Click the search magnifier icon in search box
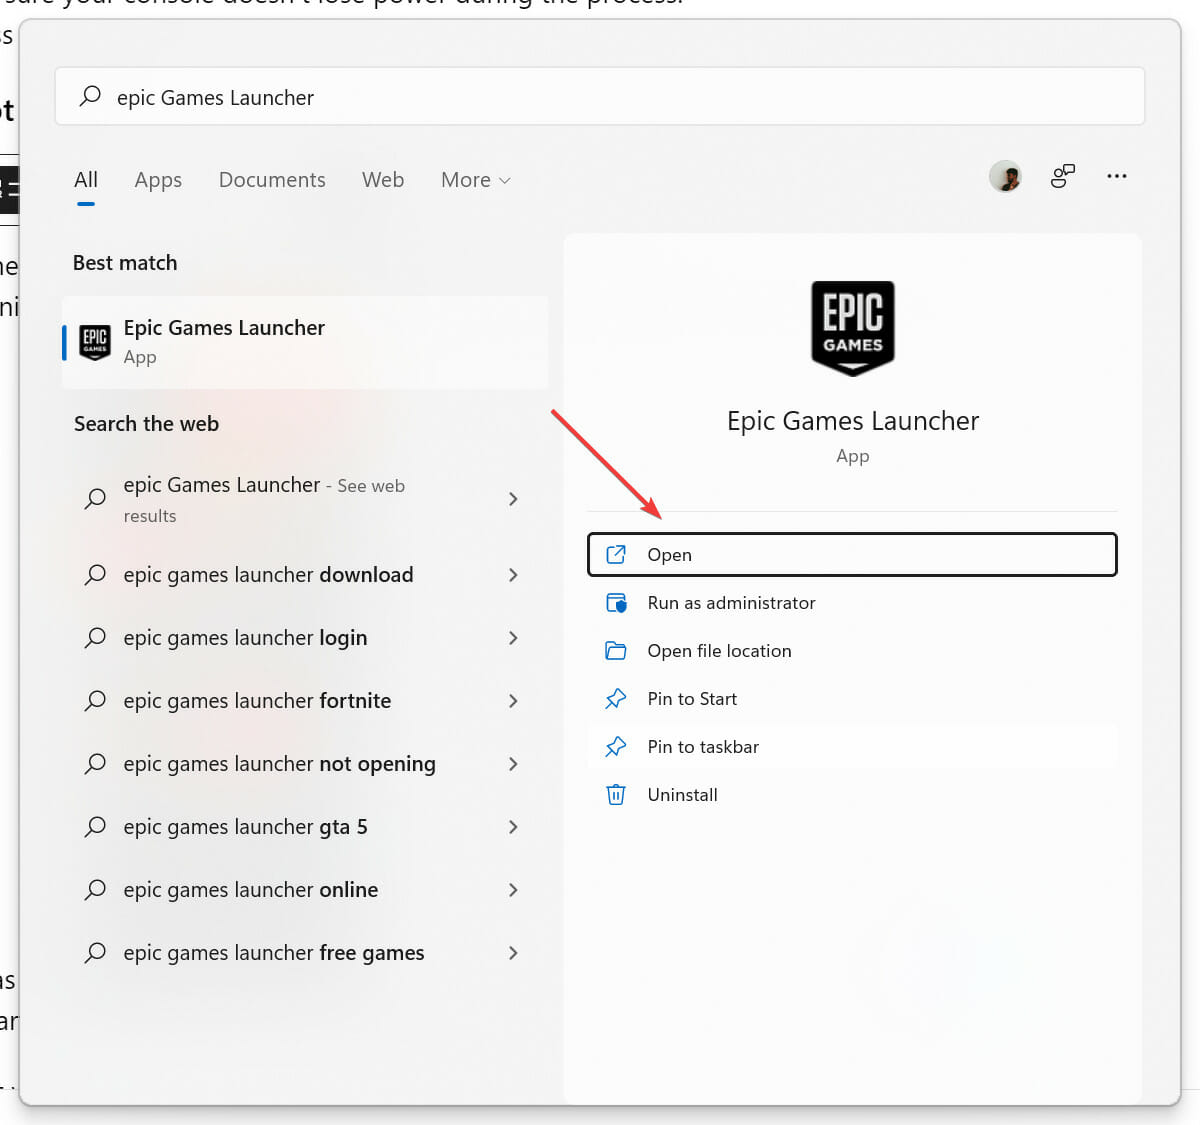Screen dimensions: 1200x1125 point(90,96)
